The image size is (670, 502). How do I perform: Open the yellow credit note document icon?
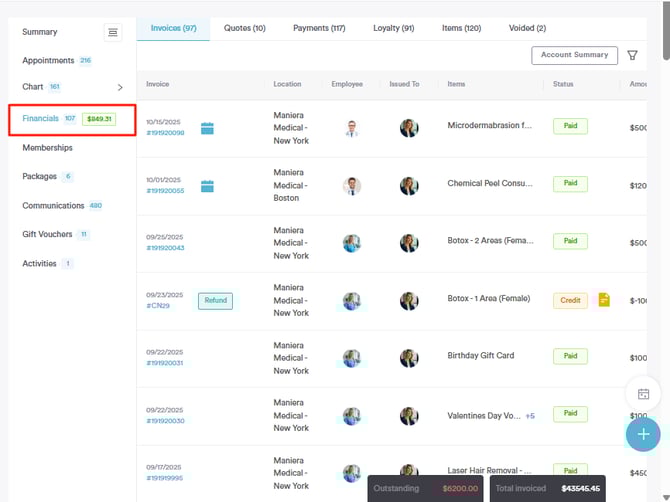603,300
